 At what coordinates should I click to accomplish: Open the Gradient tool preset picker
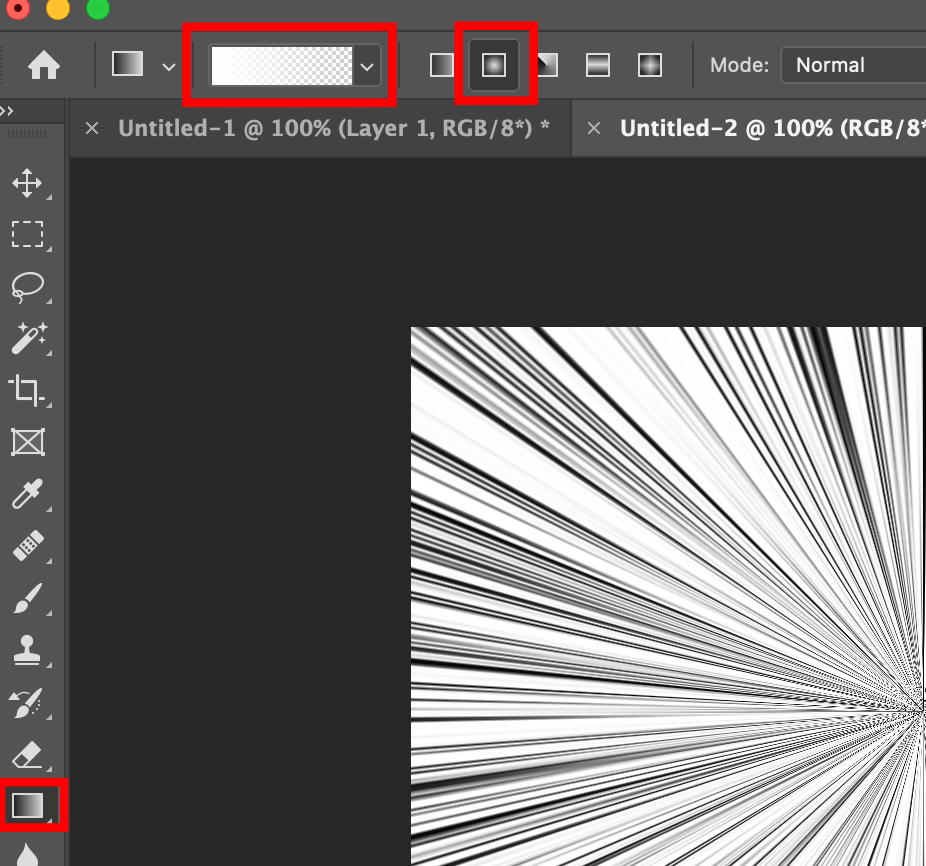169,67
